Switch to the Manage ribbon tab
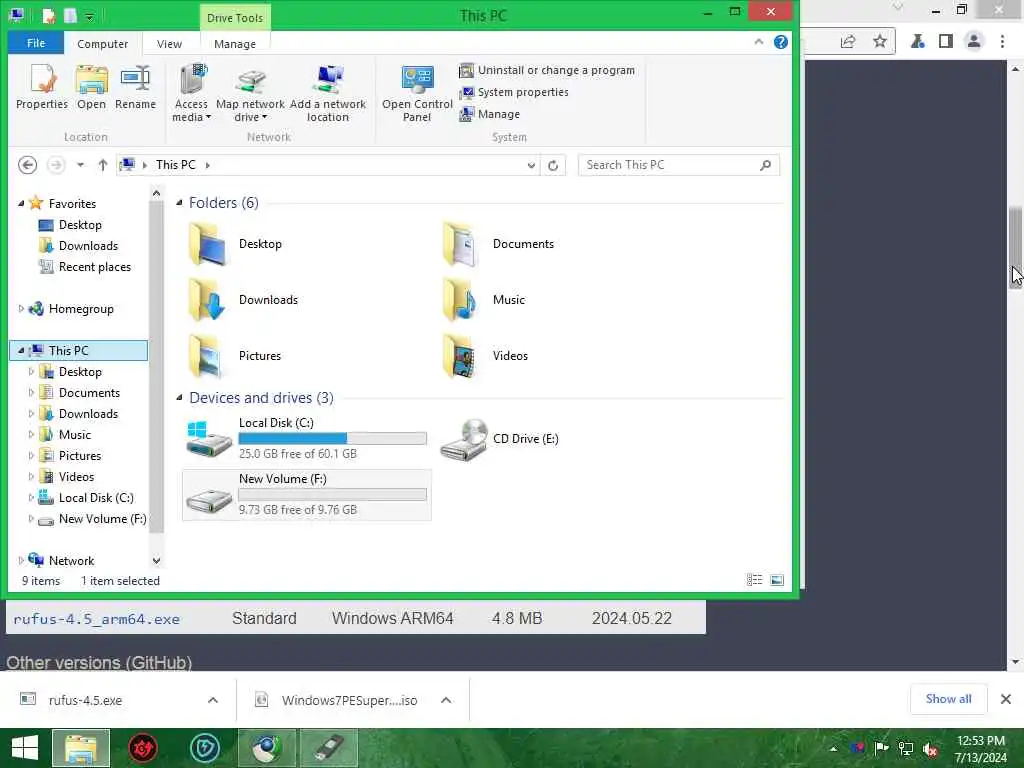The image size is (1024, 768). tap(234, 44)
